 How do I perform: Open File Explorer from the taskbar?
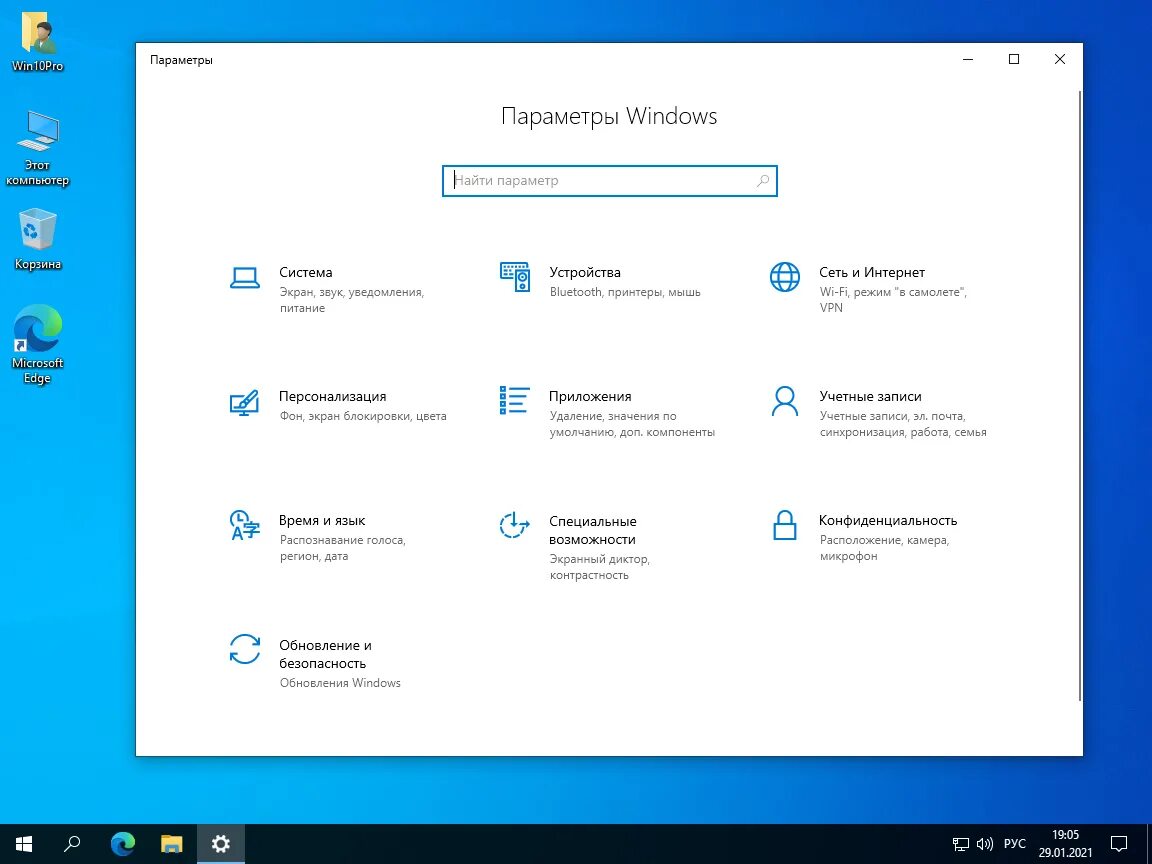click(x=171, y=843)
